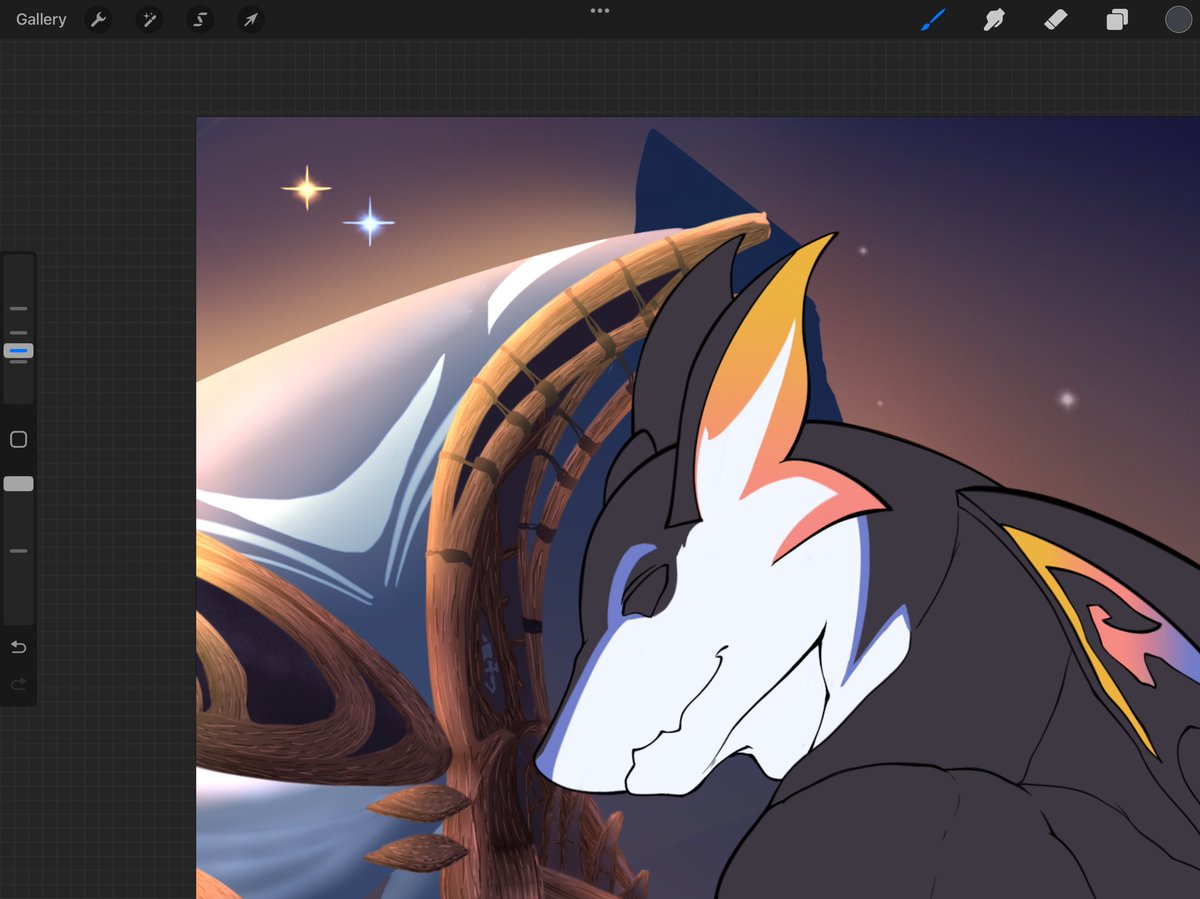
Task: Open the Layers panel
Action: point(1117,19)
